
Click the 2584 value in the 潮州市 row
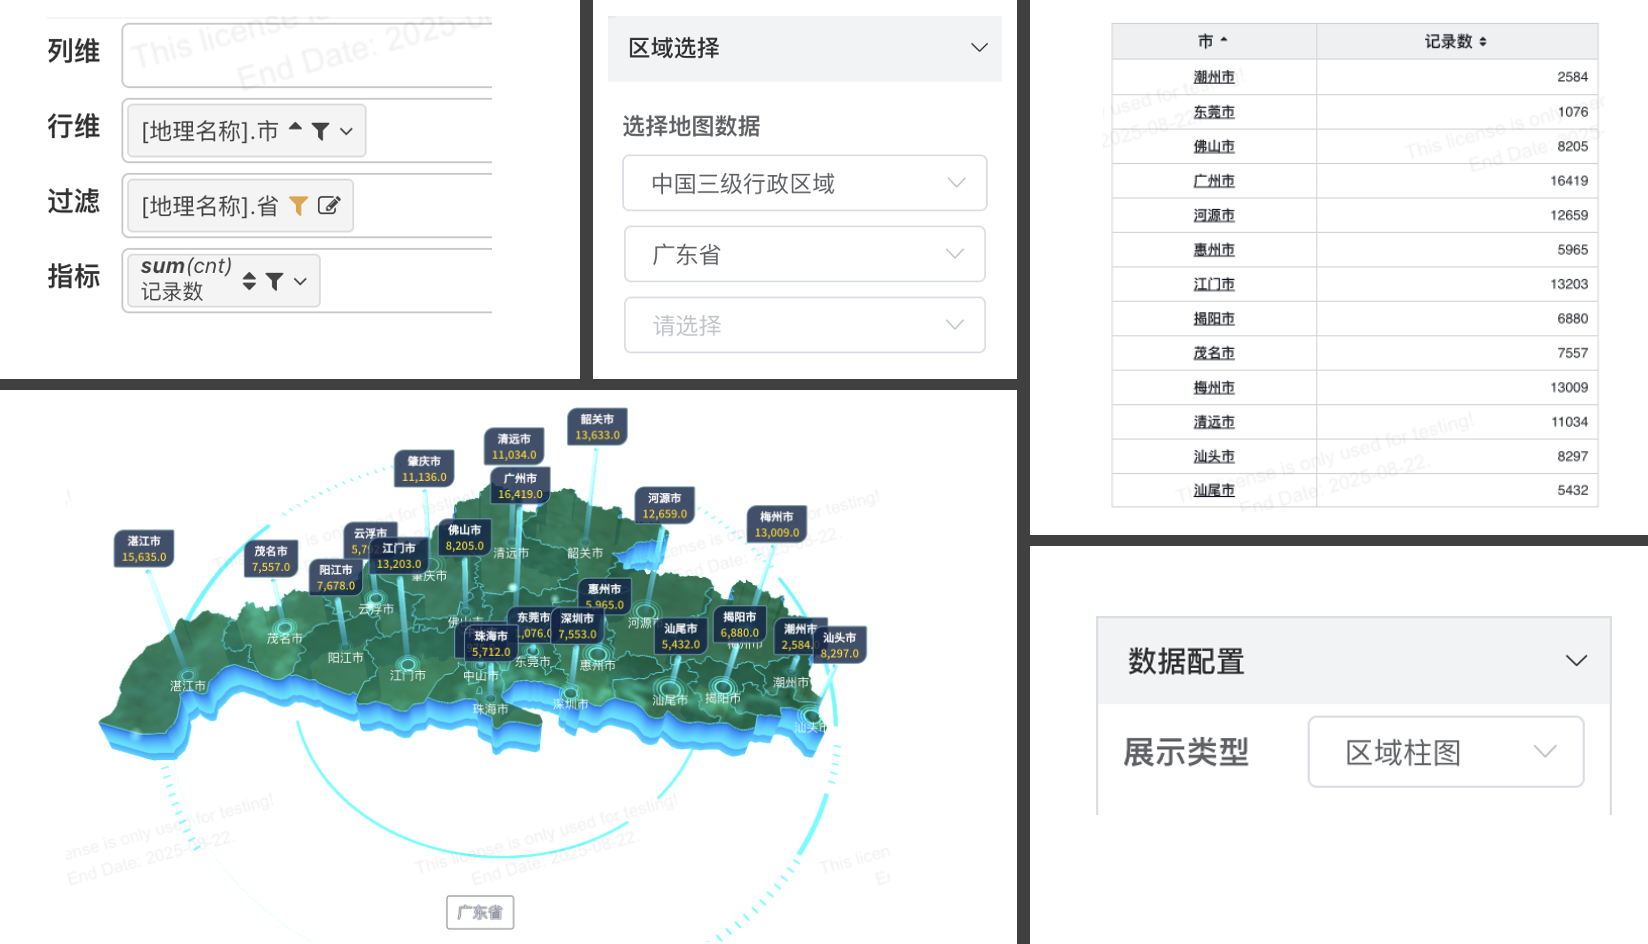(x=1572, y=77)
